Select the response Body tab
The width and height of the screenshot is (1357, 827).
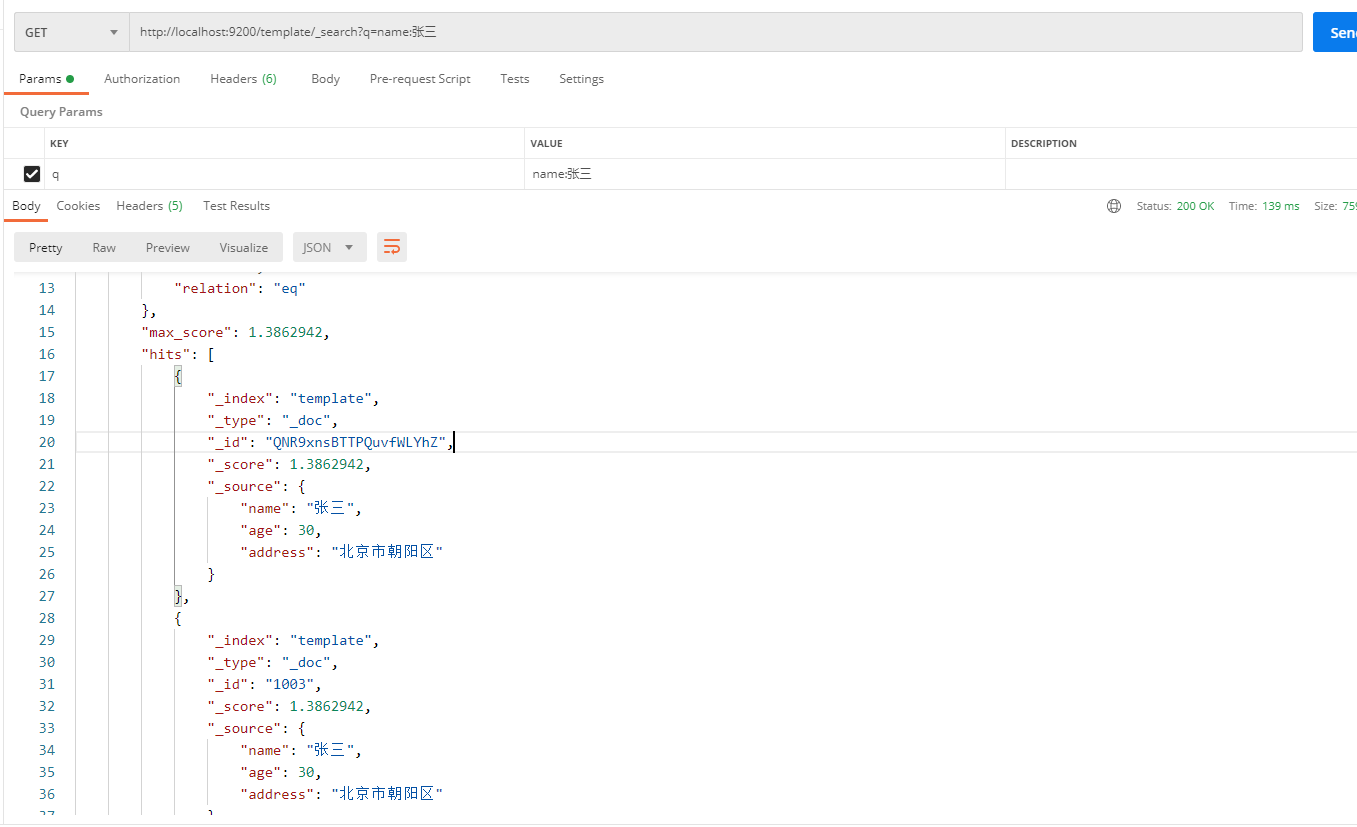(x=26, y=206)
